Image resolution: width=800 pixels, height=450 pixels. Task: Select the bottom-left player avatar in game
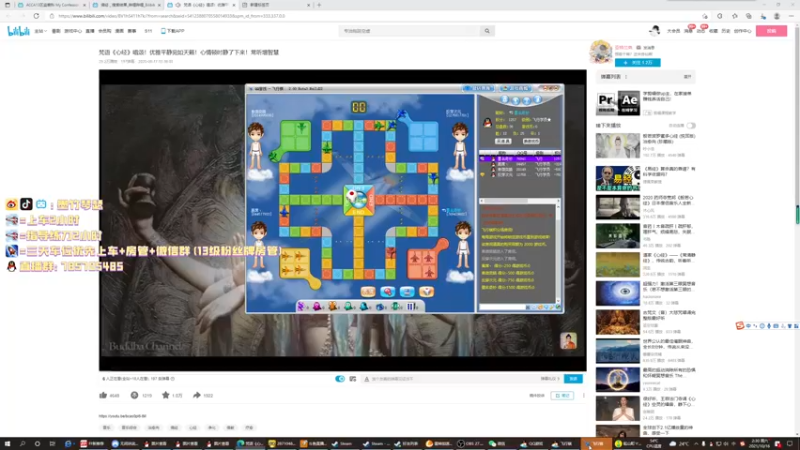259,245
